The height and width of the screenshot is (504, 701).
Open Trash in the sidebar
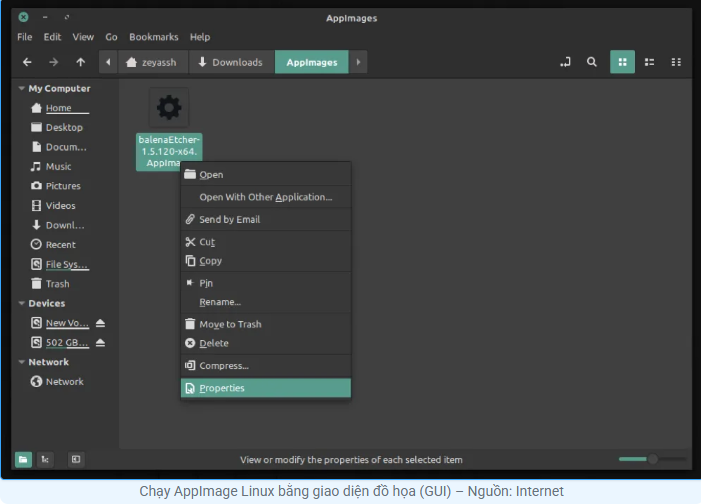pos(50,284)
